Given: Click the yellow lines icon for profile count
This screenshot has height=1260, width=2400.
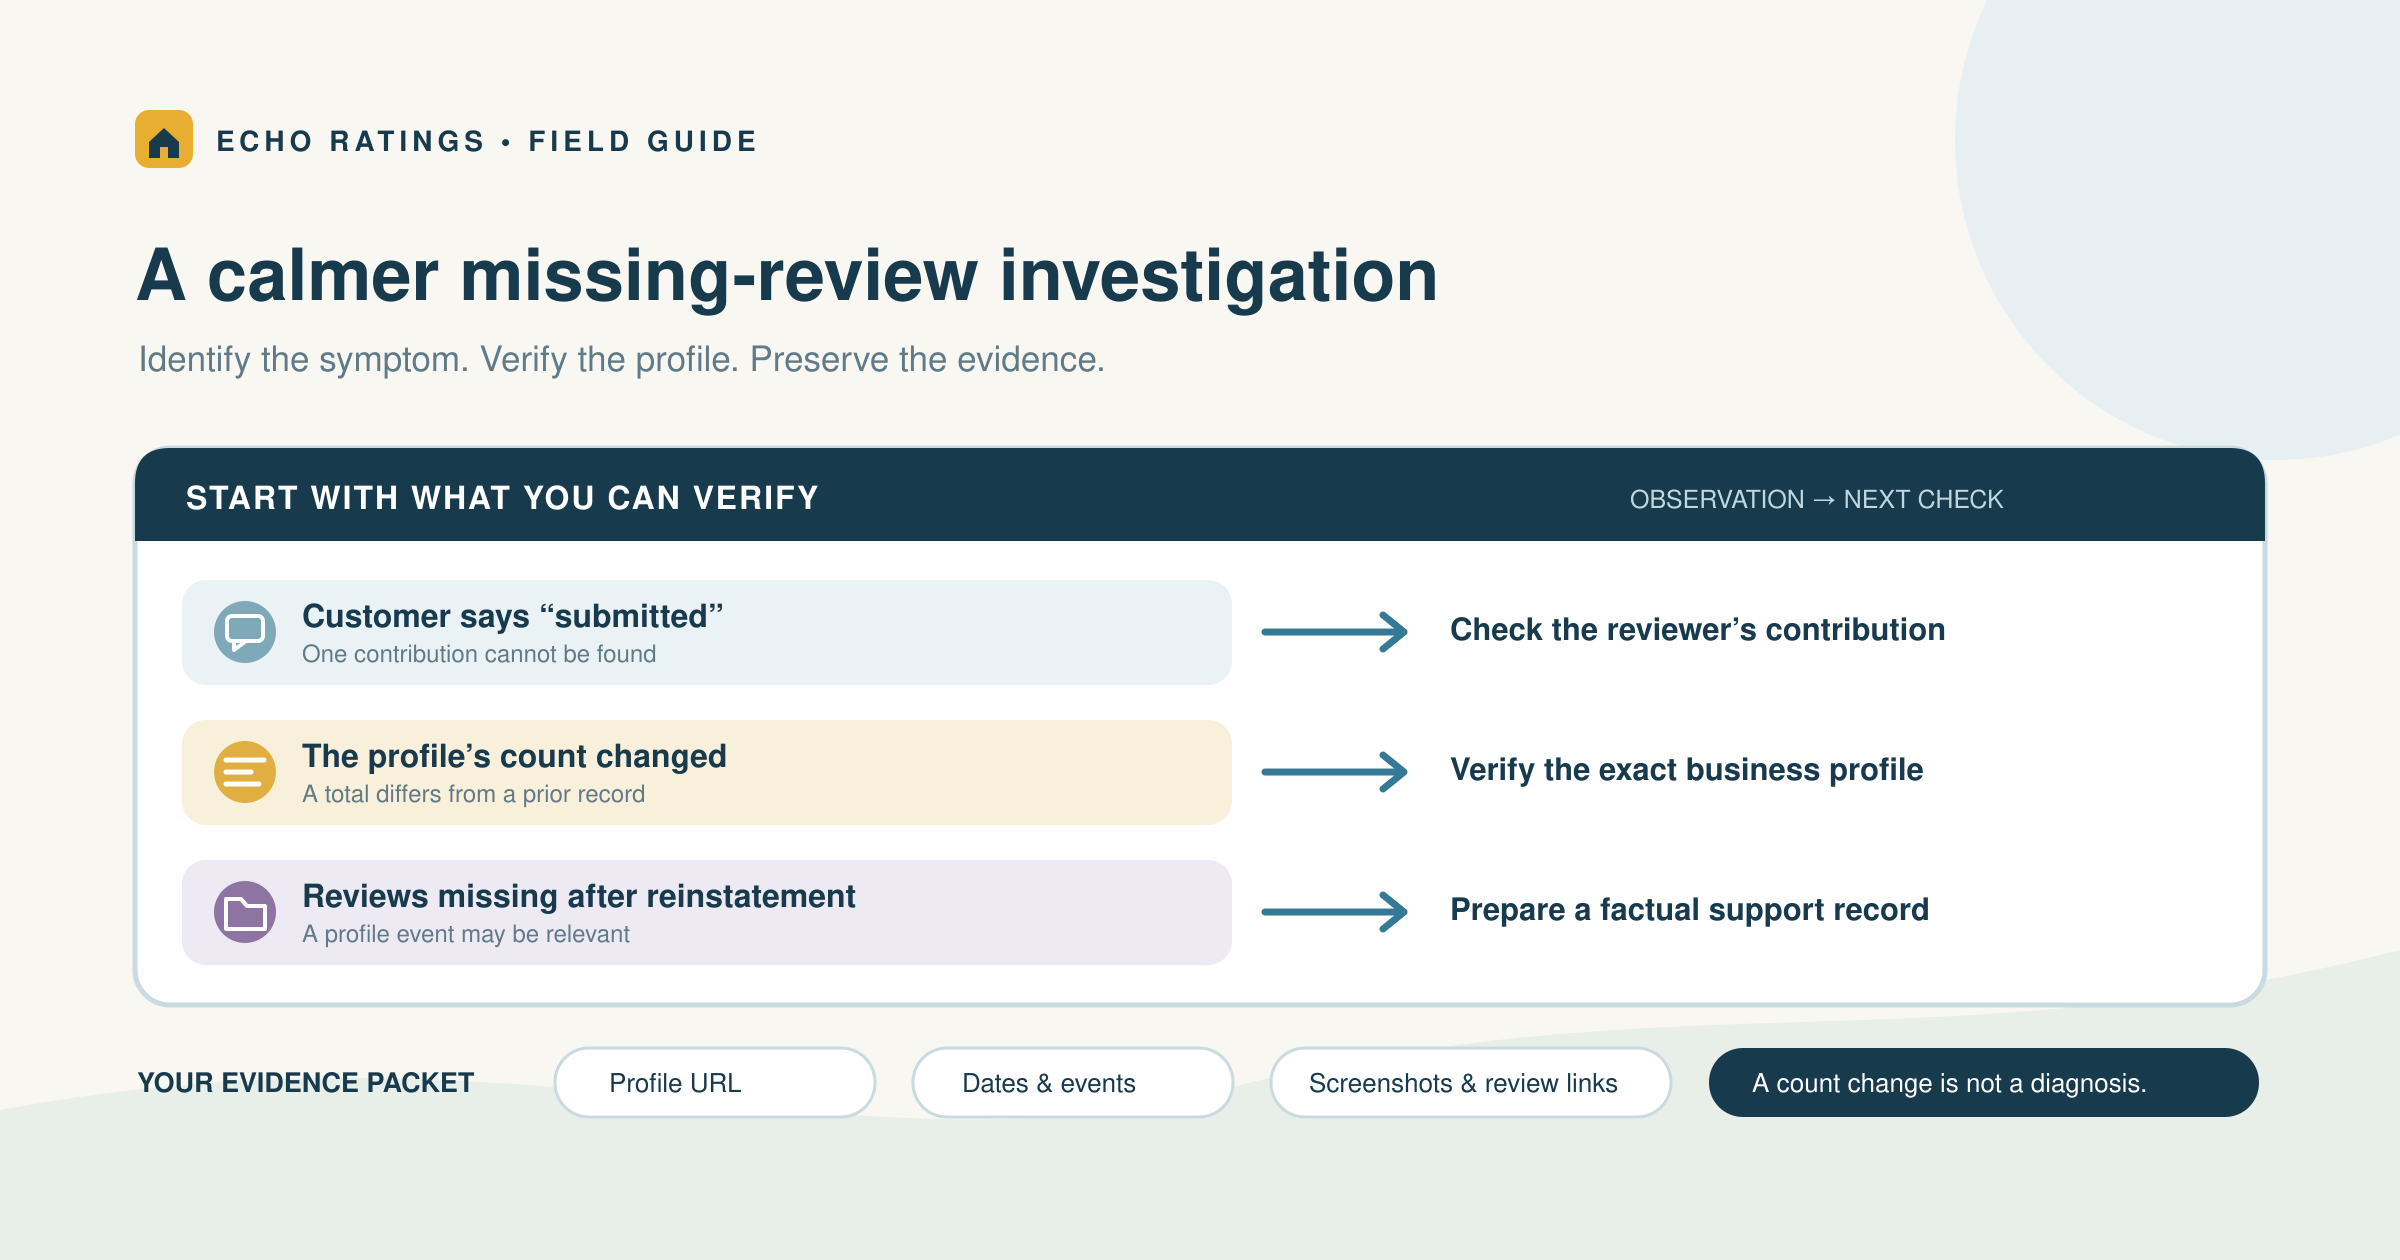Looking at the screenshot, I should pyautogui.click(x=245, y=772).
